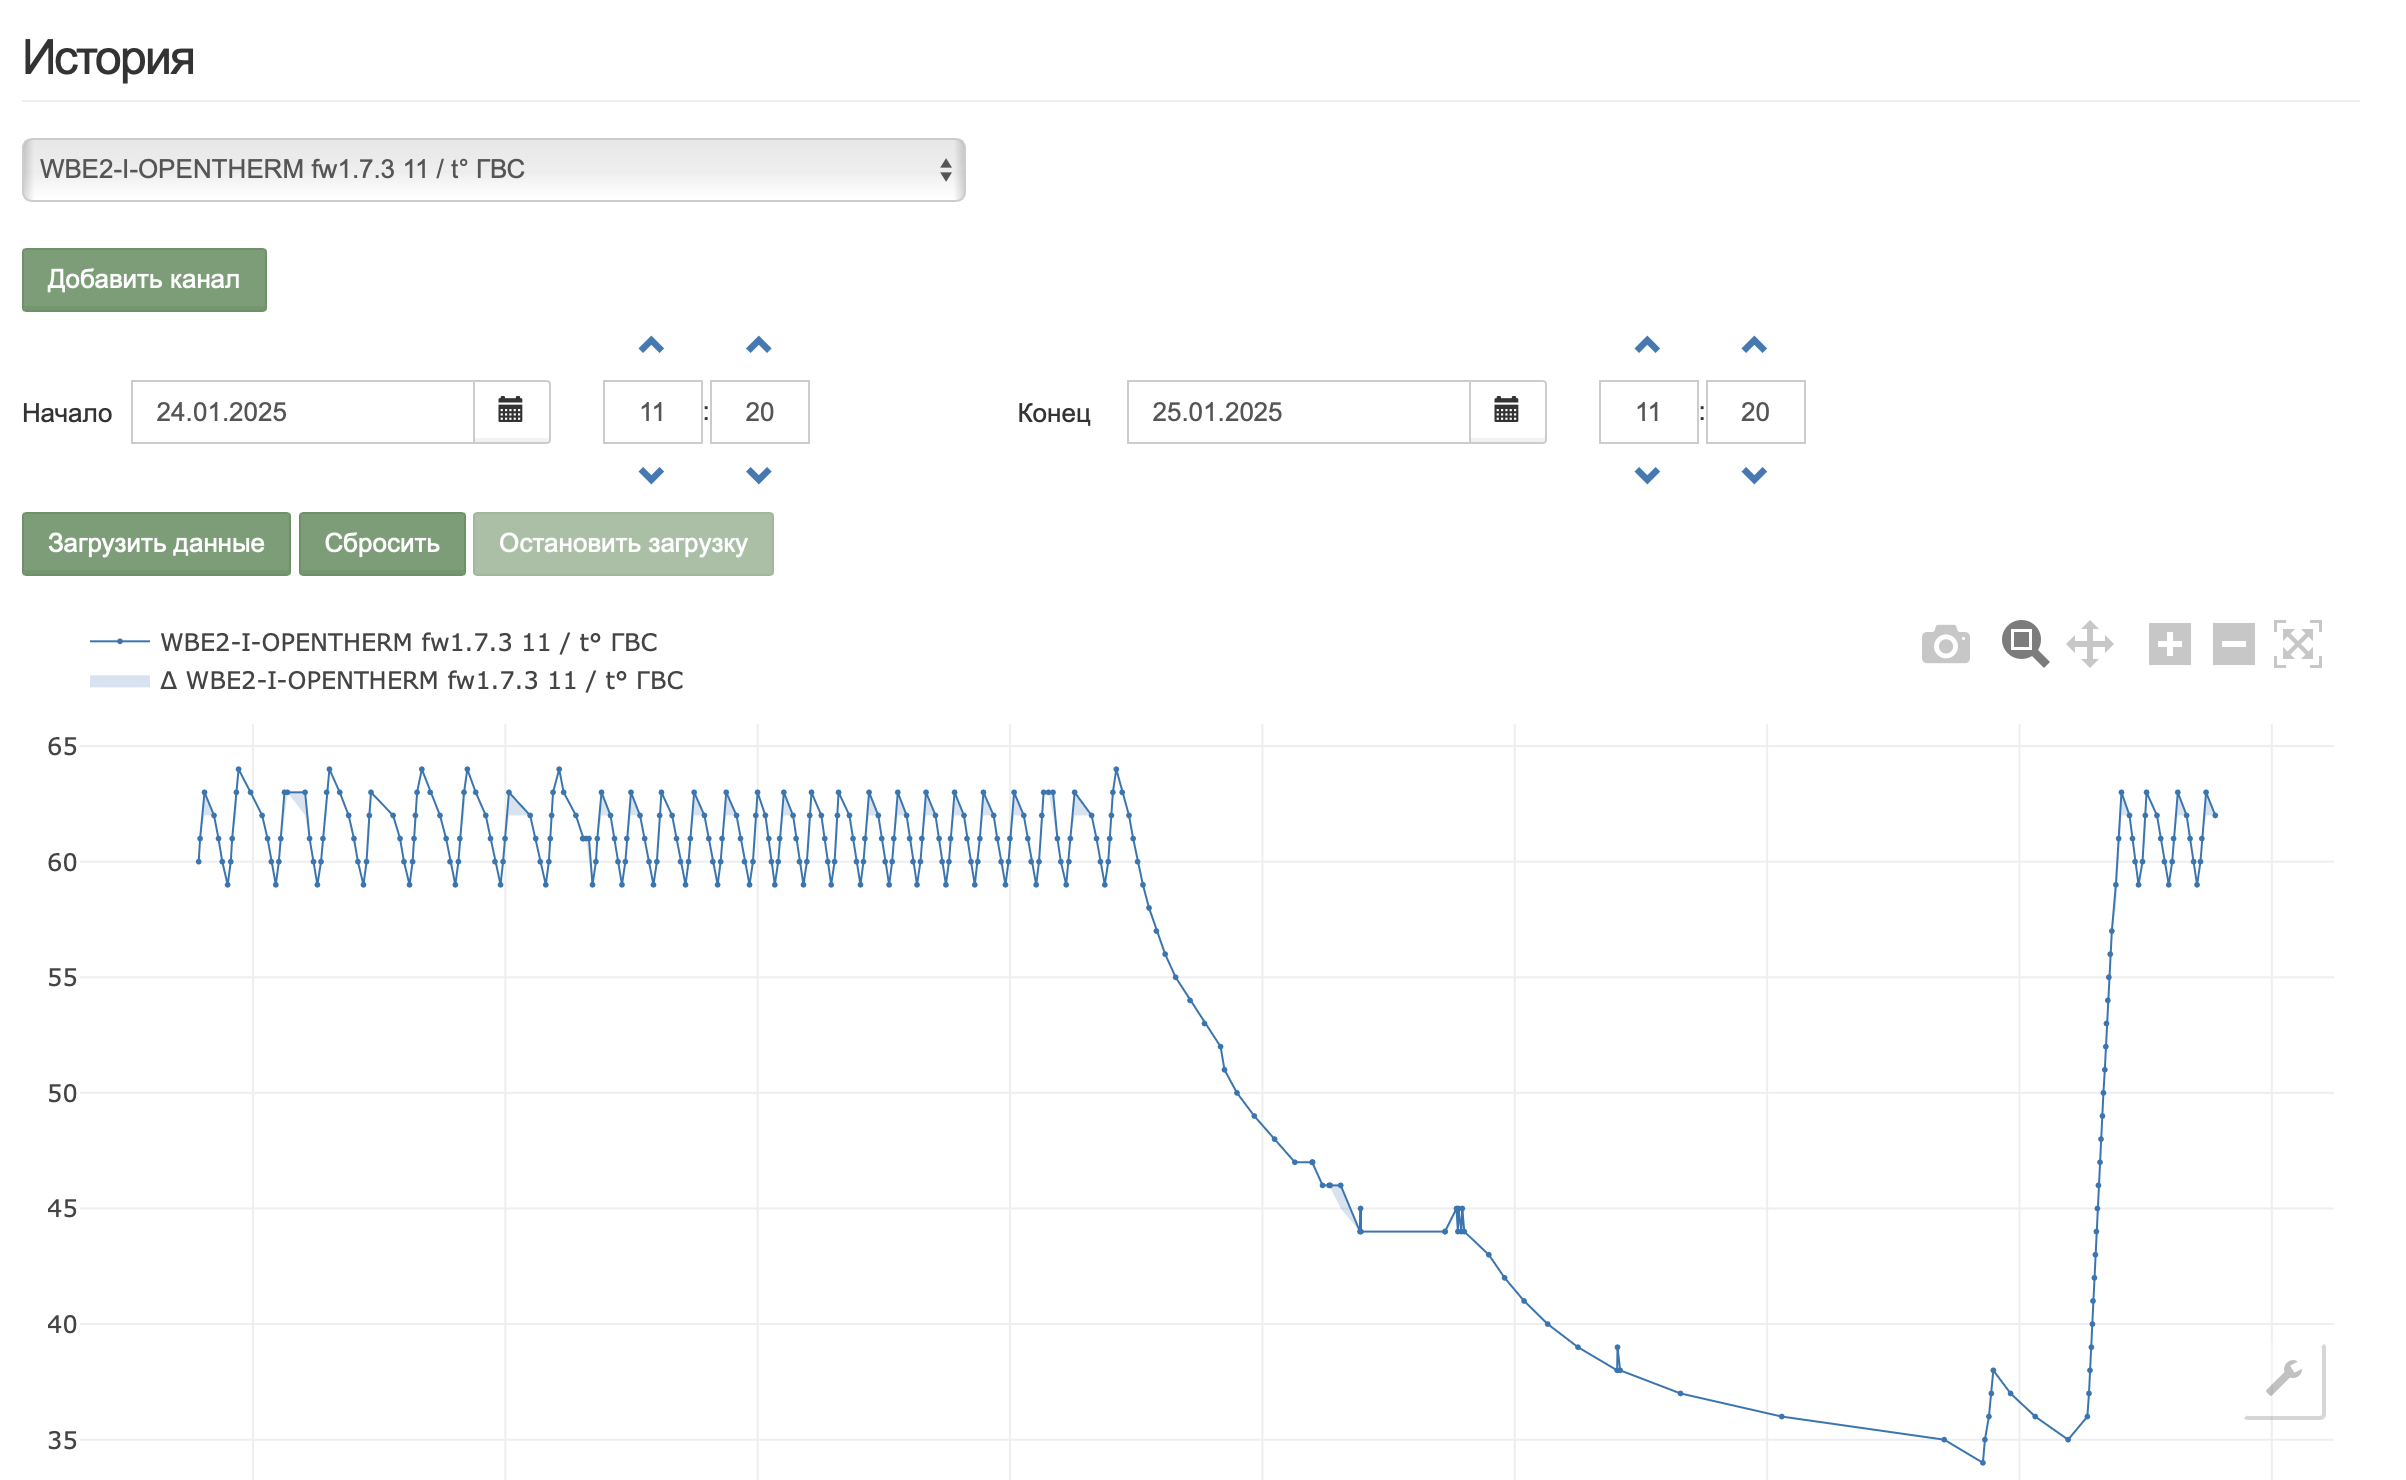
Task: Decrease start minutes with down arrow
Action: point(759,475)
